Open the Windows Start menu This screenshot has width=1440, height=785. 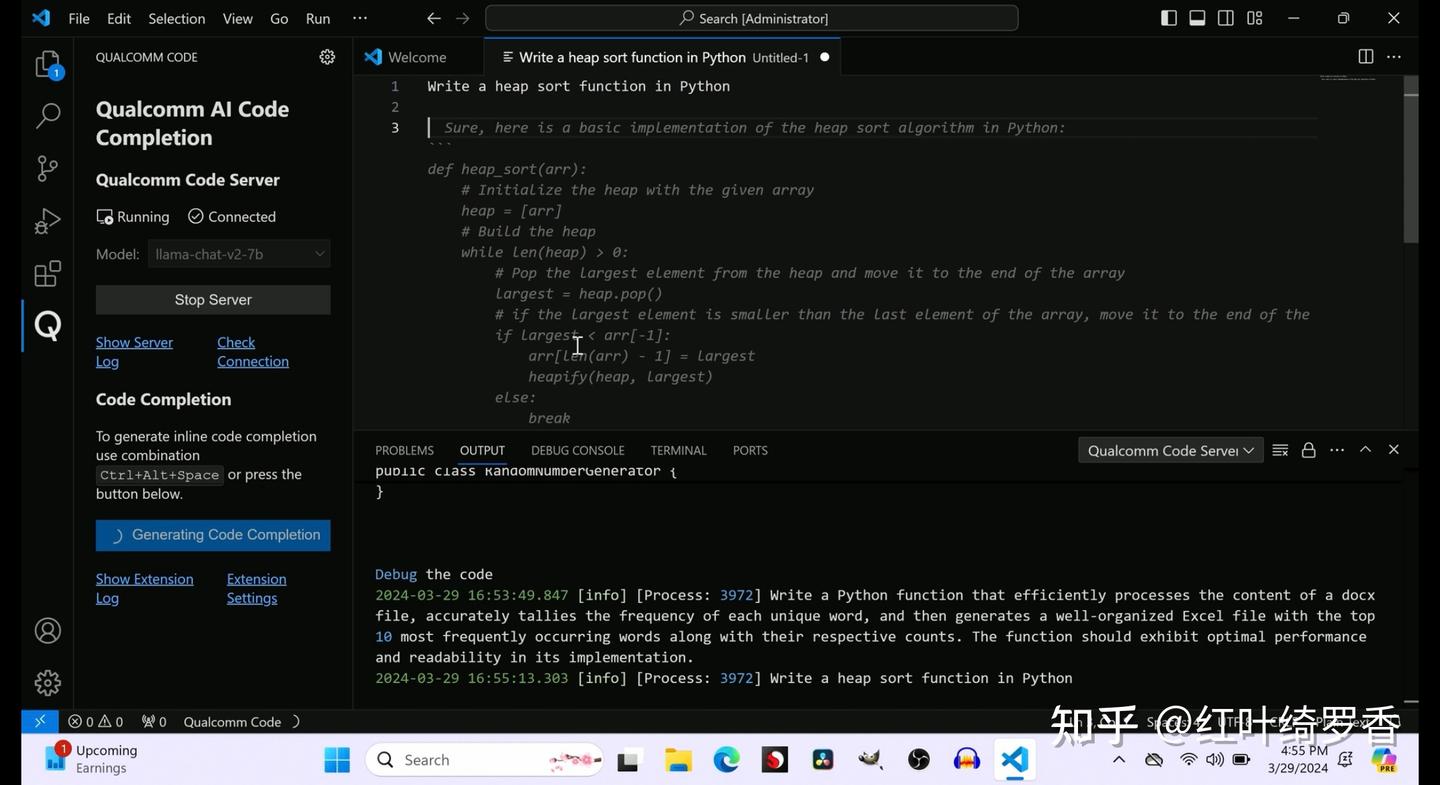(x=337, y=760)
